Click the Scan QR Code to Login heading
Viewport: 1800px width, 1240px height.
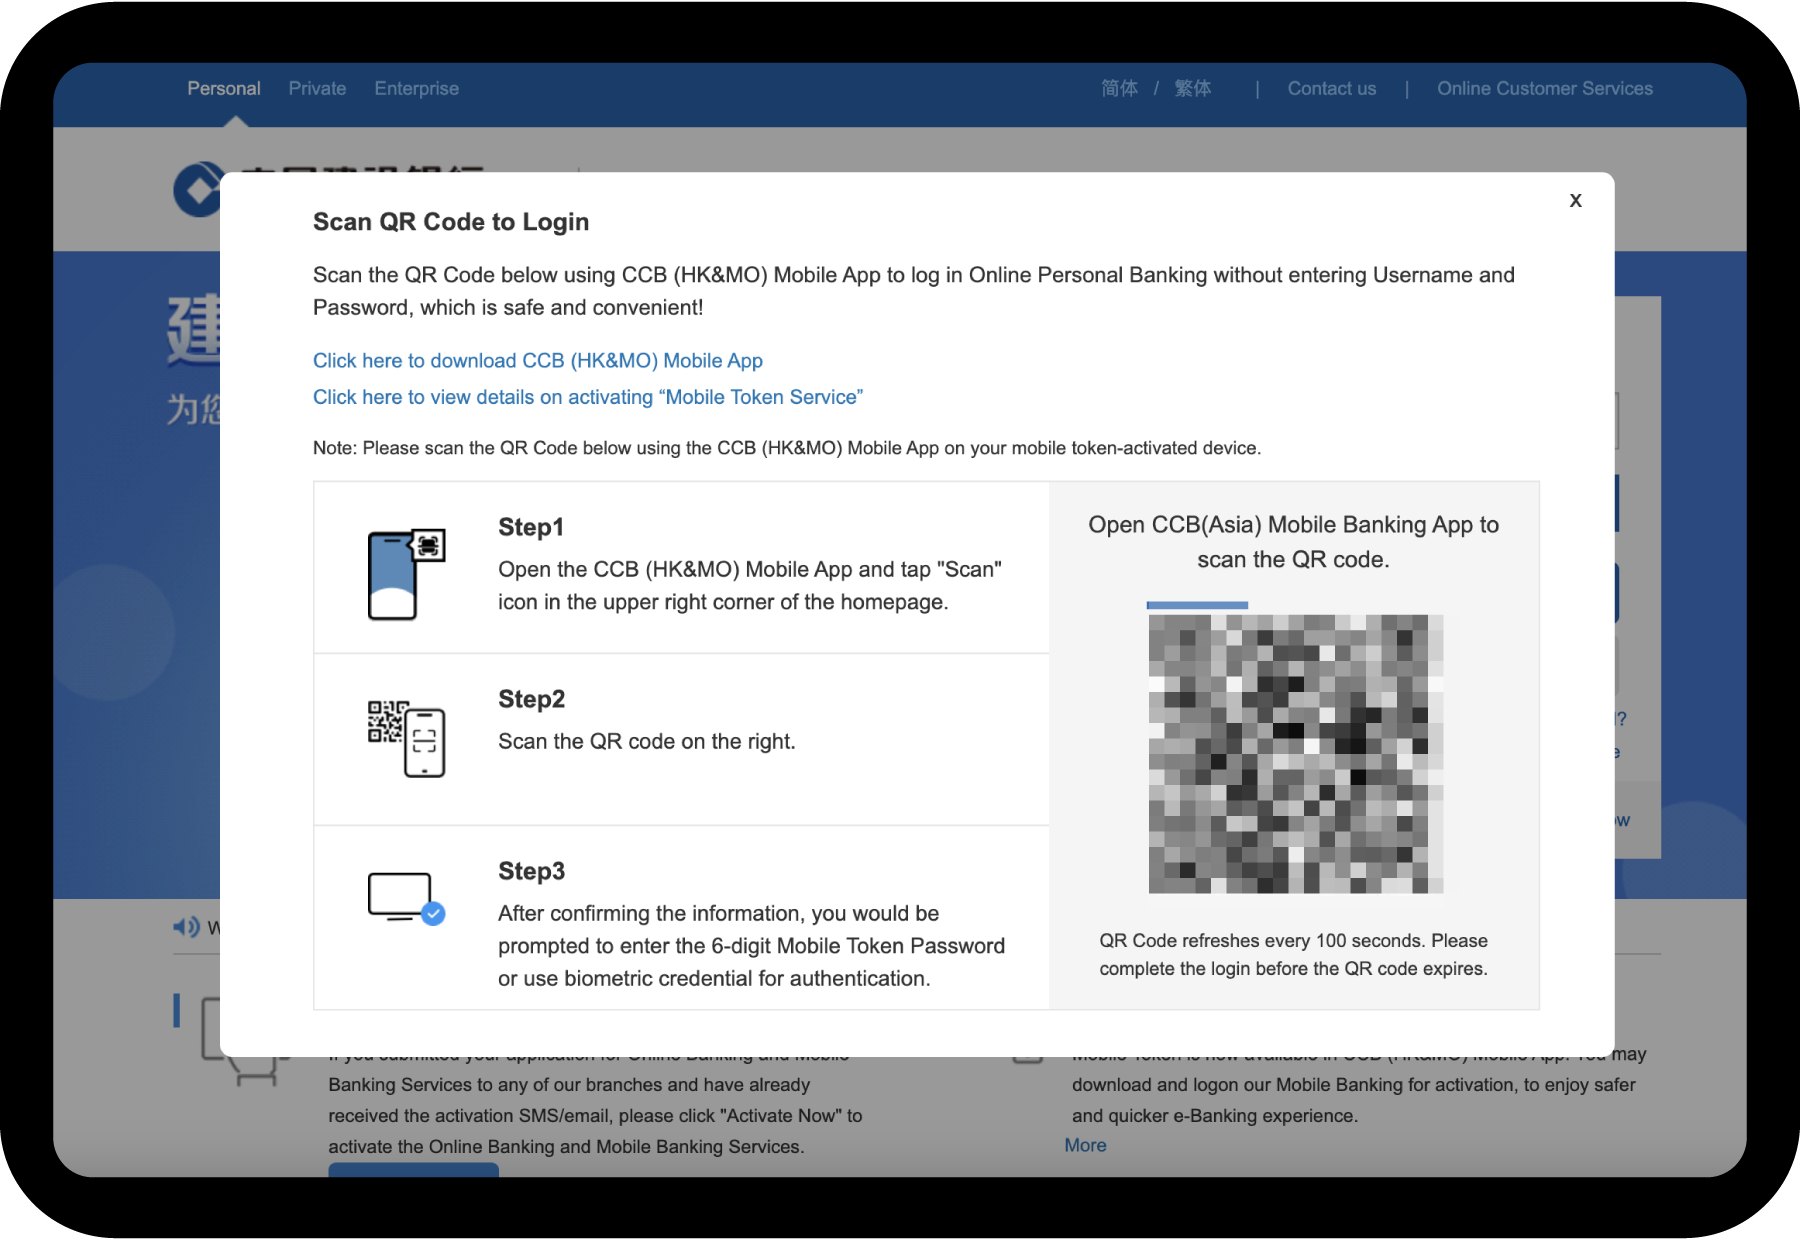450,222
